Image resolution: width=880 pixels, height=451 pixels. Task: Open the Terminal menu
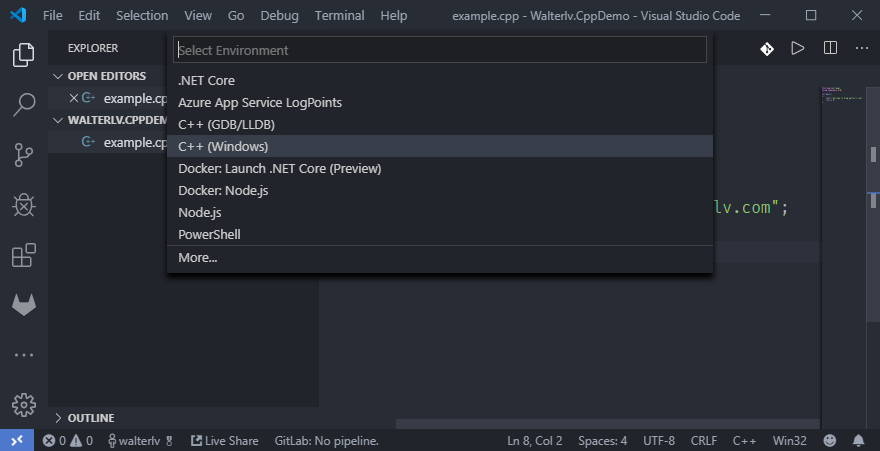(339, 16)
